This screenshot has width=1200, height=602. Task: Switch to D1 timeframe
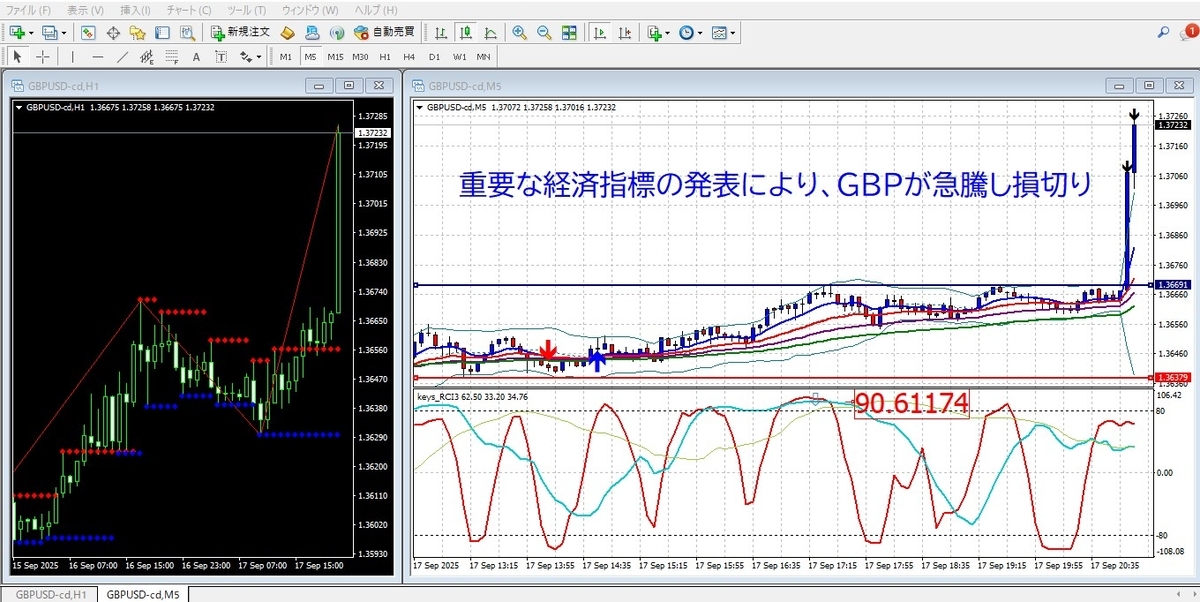[x=434, y=57]
